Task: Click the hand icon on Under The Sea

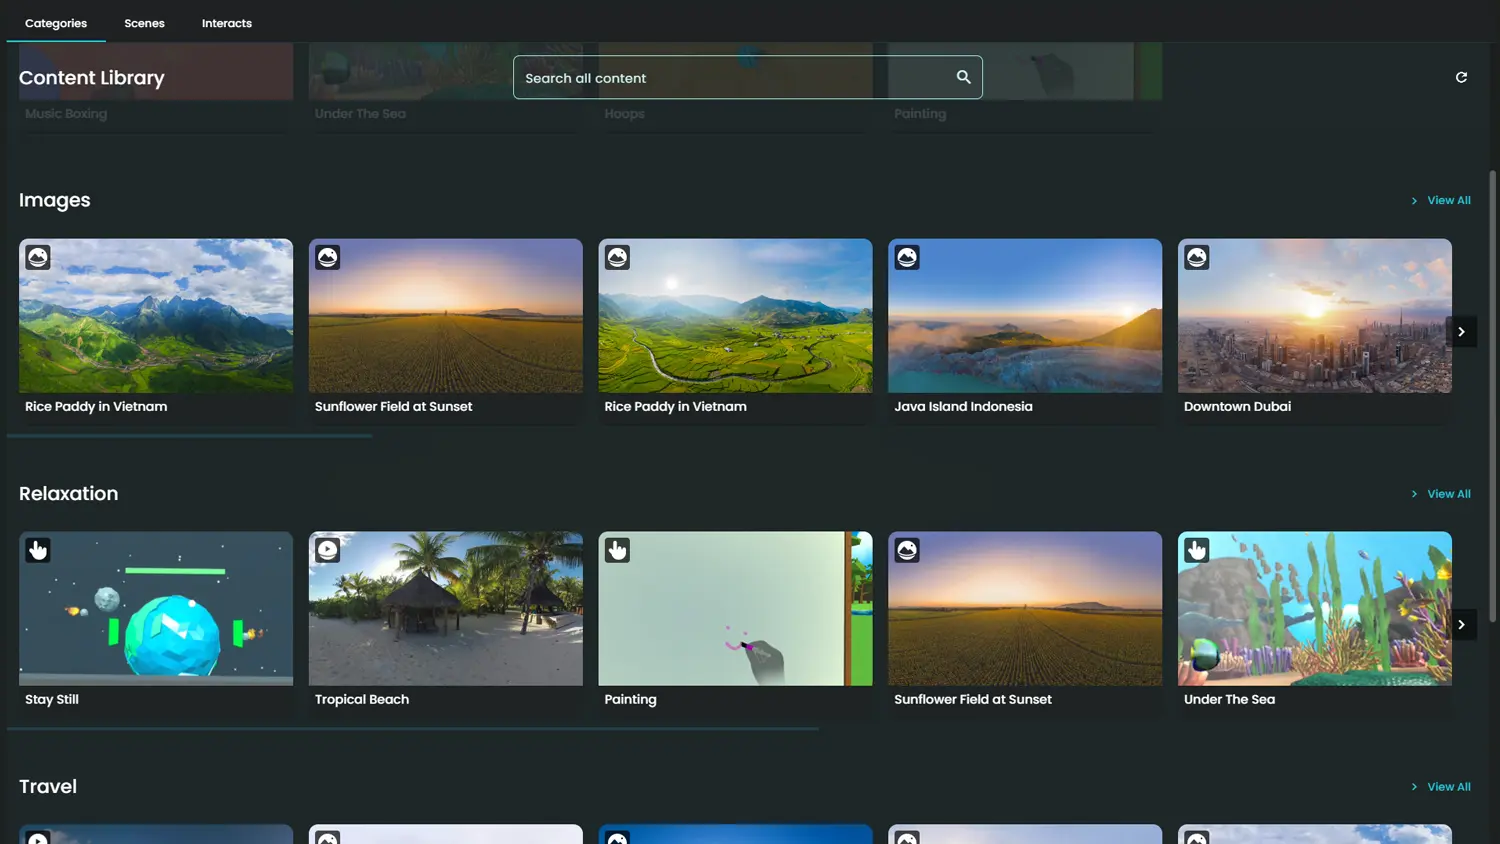Action: [1197, 550]
